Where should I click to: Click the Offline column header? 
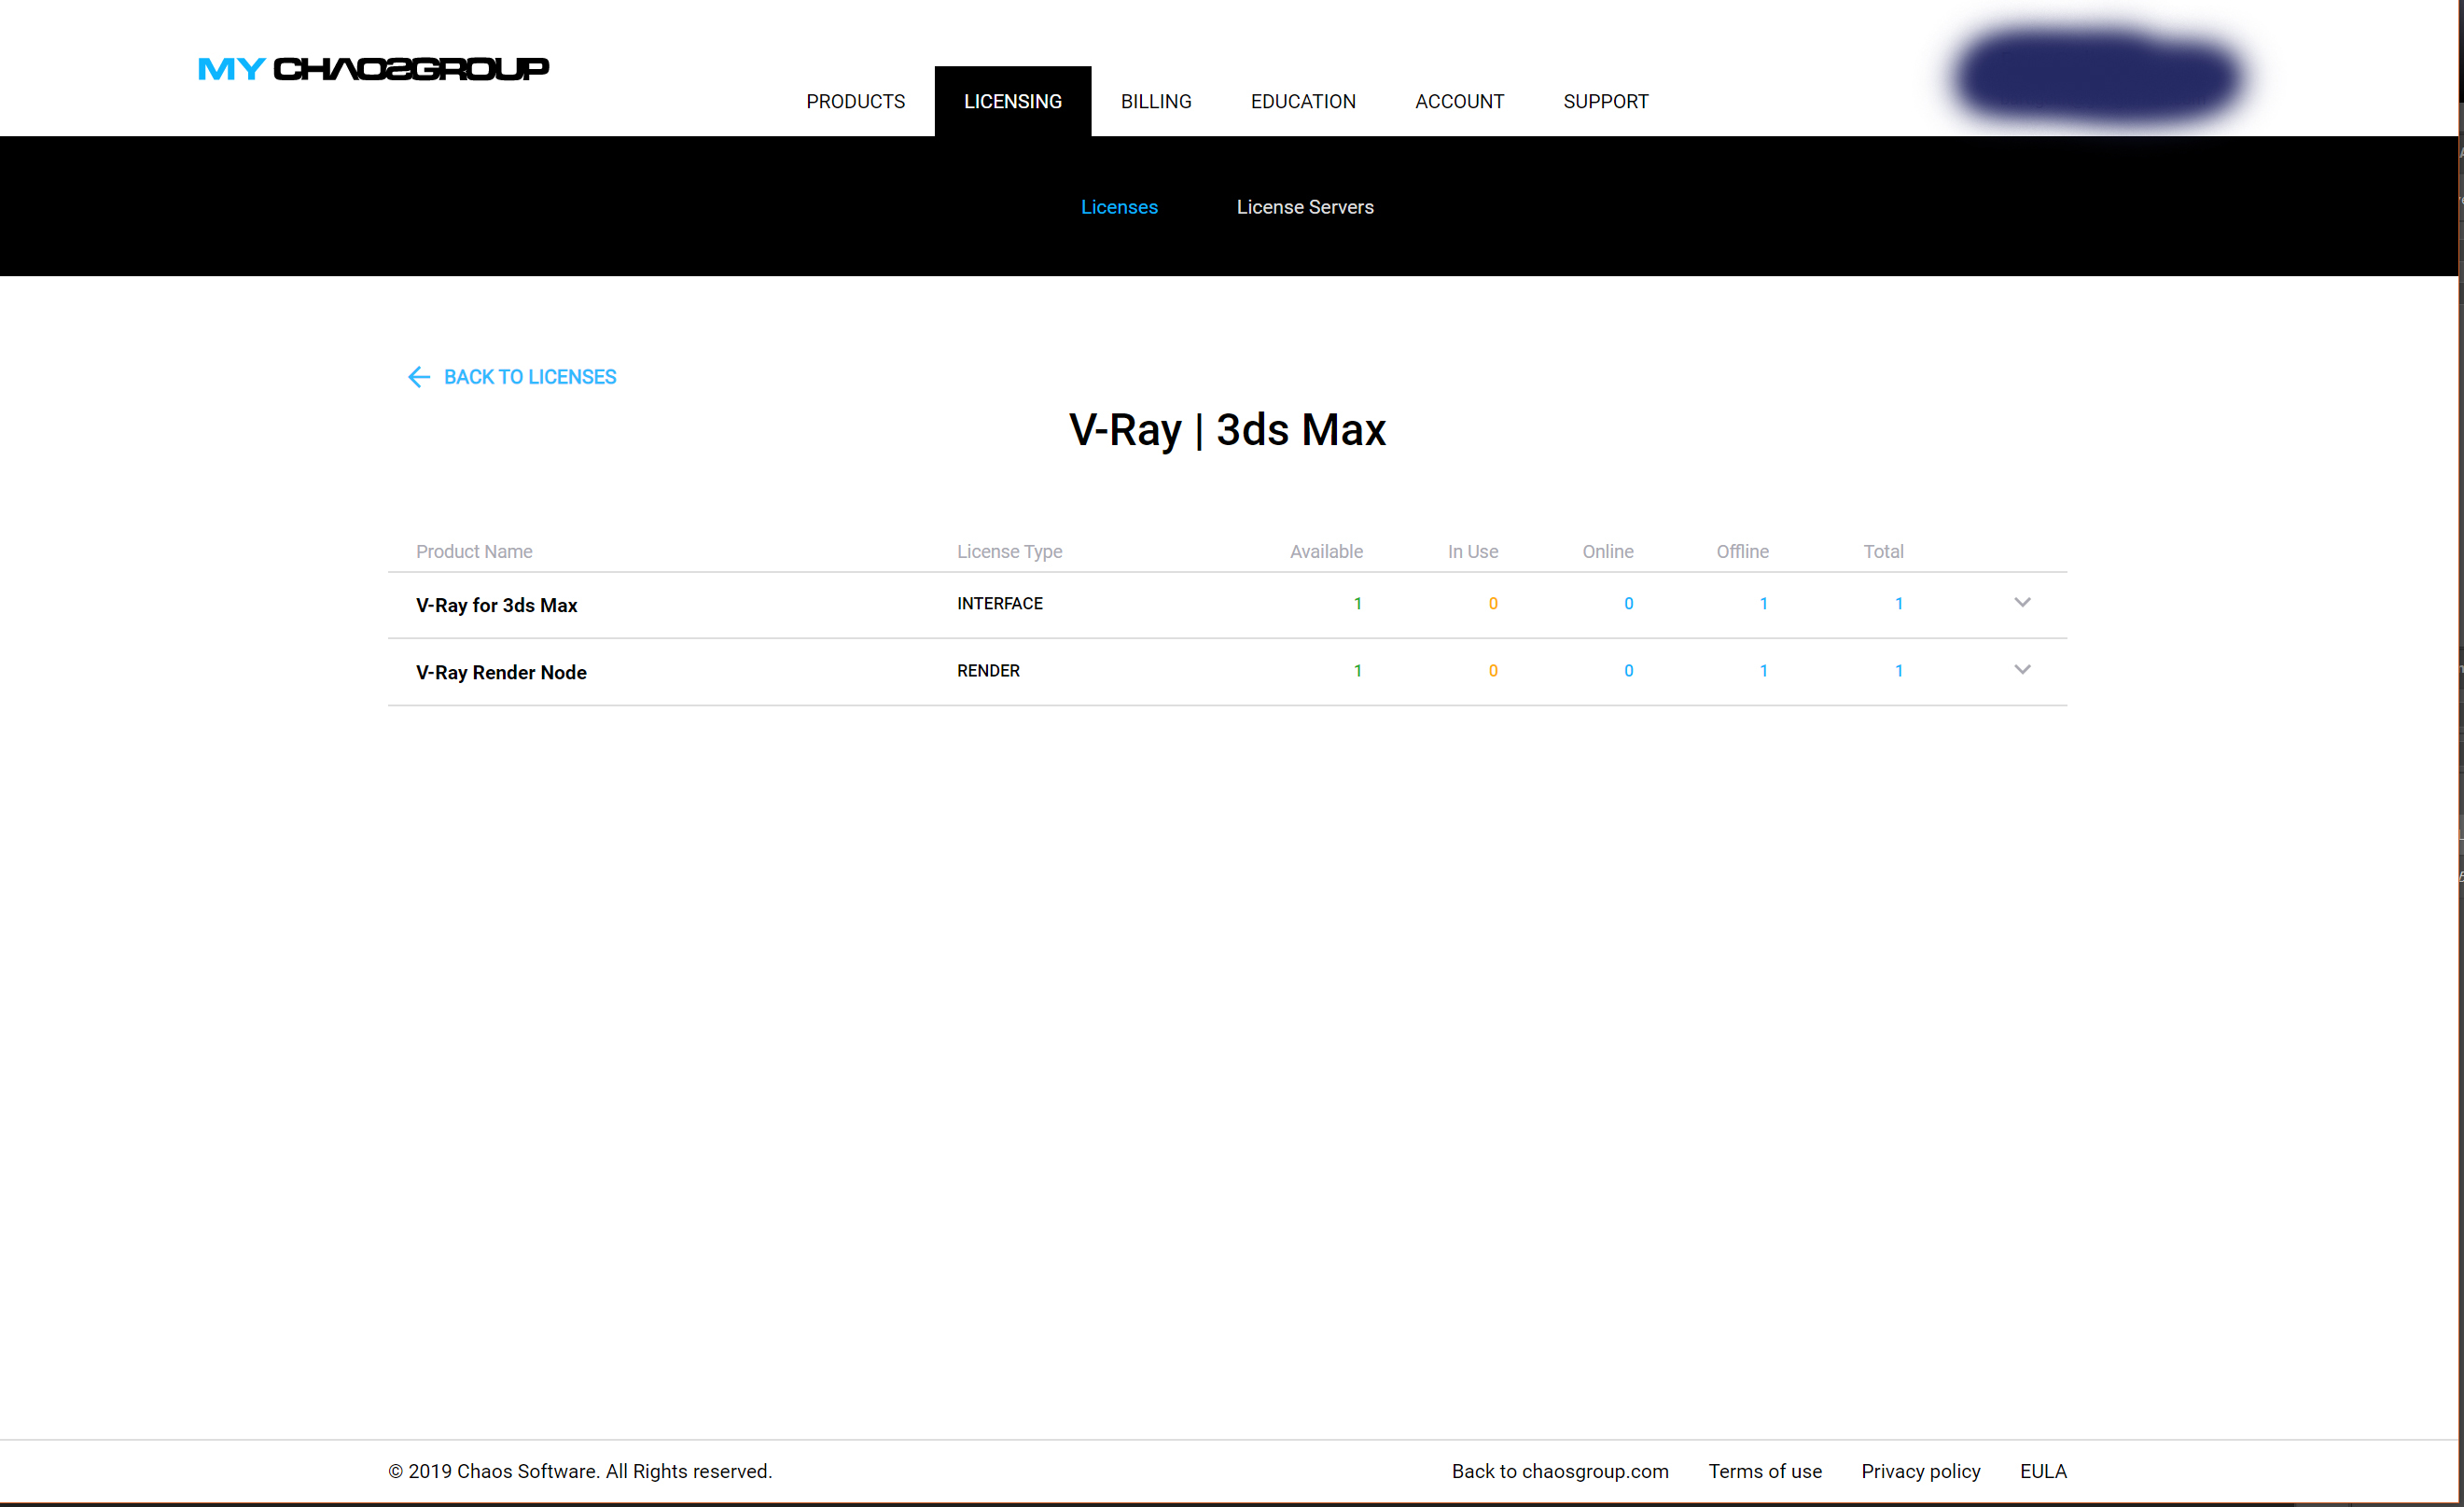[x=1741, y=551]
